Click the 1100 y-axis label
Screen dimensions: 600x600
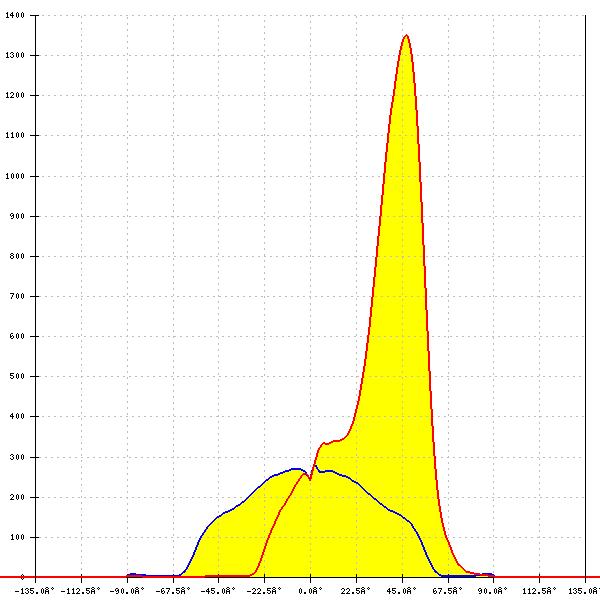(15, 135)
